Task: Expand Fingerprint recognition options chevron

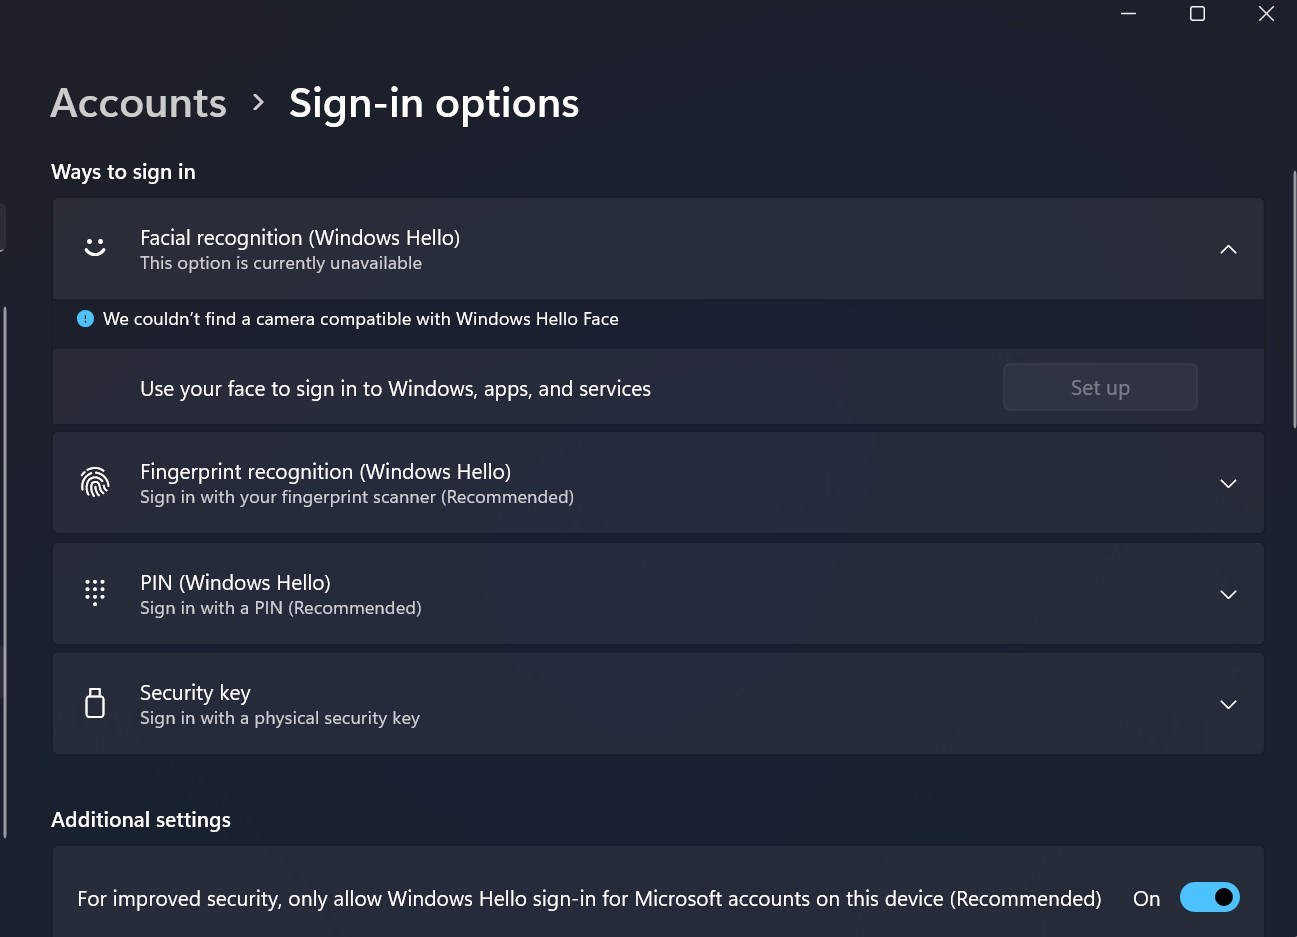Action: click(x=1228, y=483)
